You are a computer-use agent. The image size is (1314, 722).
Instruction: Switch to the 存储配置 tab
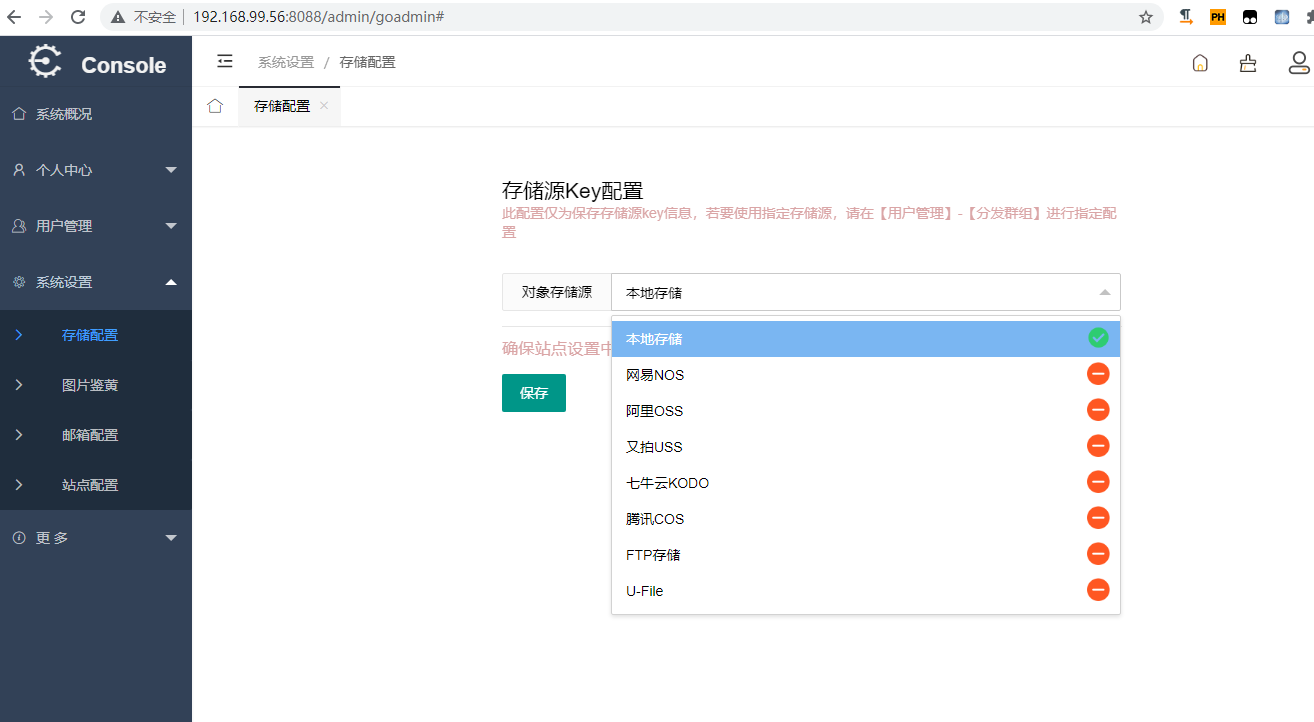[282, 104]
